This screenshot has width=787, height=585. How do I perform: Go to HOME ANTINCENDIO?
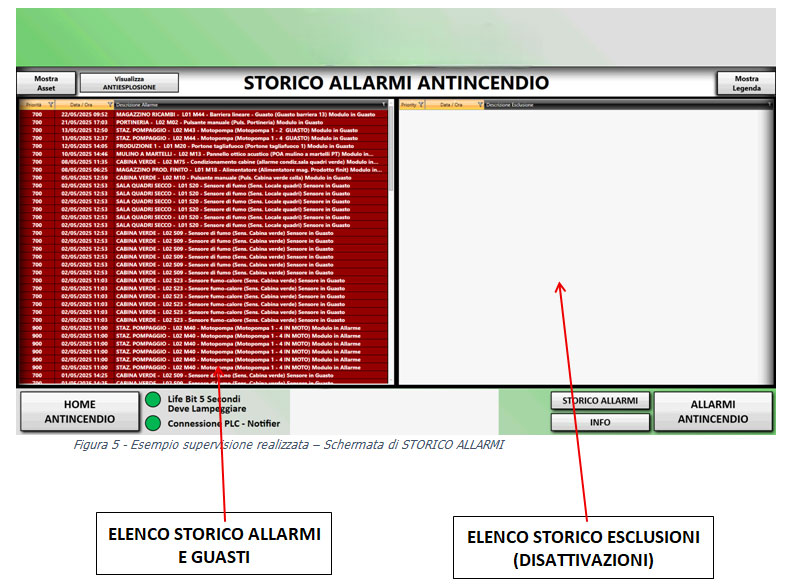79,411
